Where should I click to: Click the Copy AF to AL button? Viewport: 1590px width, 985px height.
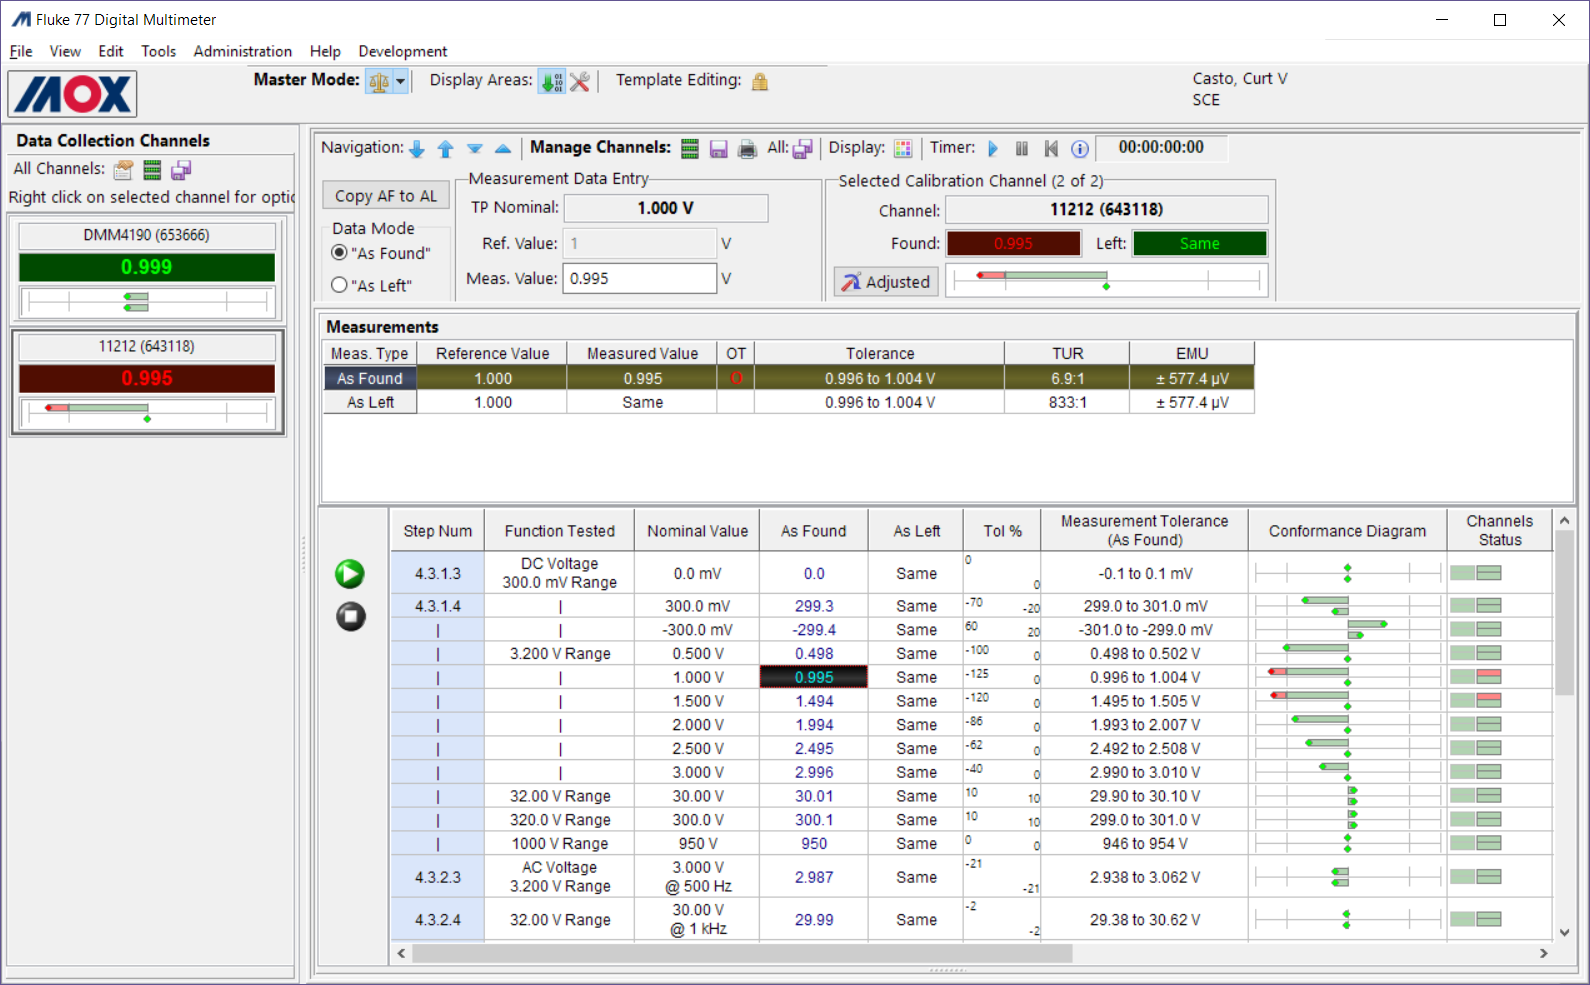coord(386,196)
